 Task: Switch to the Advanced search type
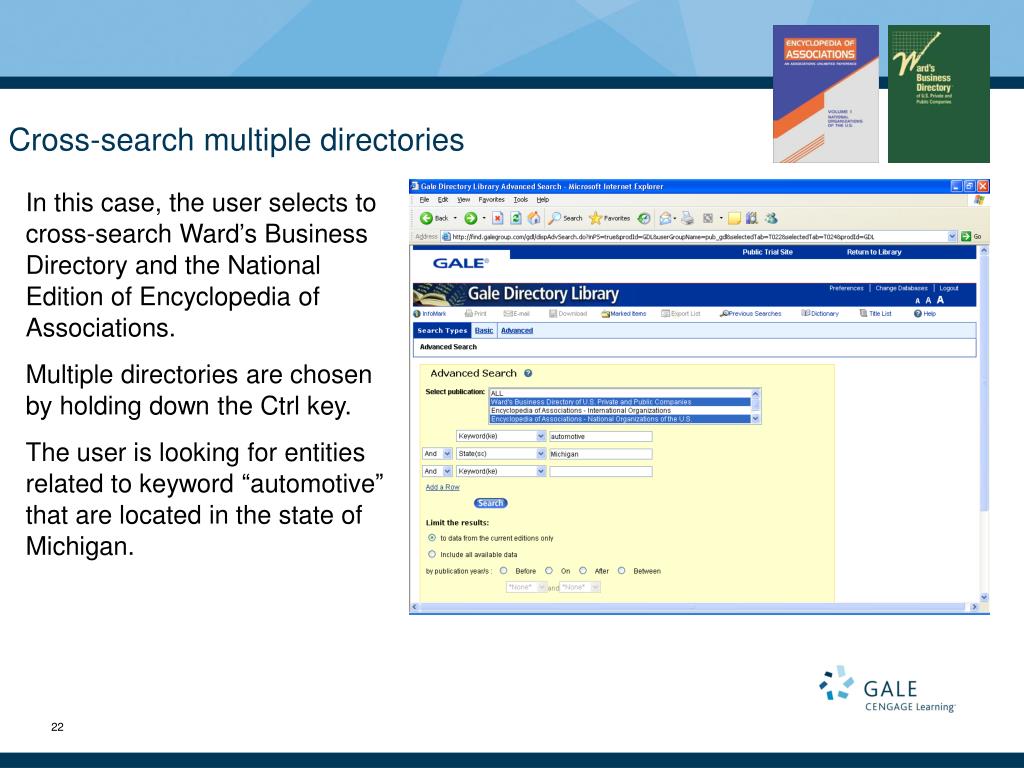click(x=517, y=330)
